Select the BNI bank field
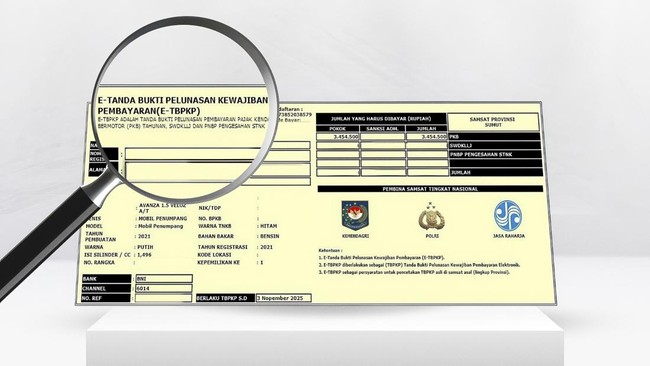The height and width of the screenshot is (366, 650). coord(164,279)
